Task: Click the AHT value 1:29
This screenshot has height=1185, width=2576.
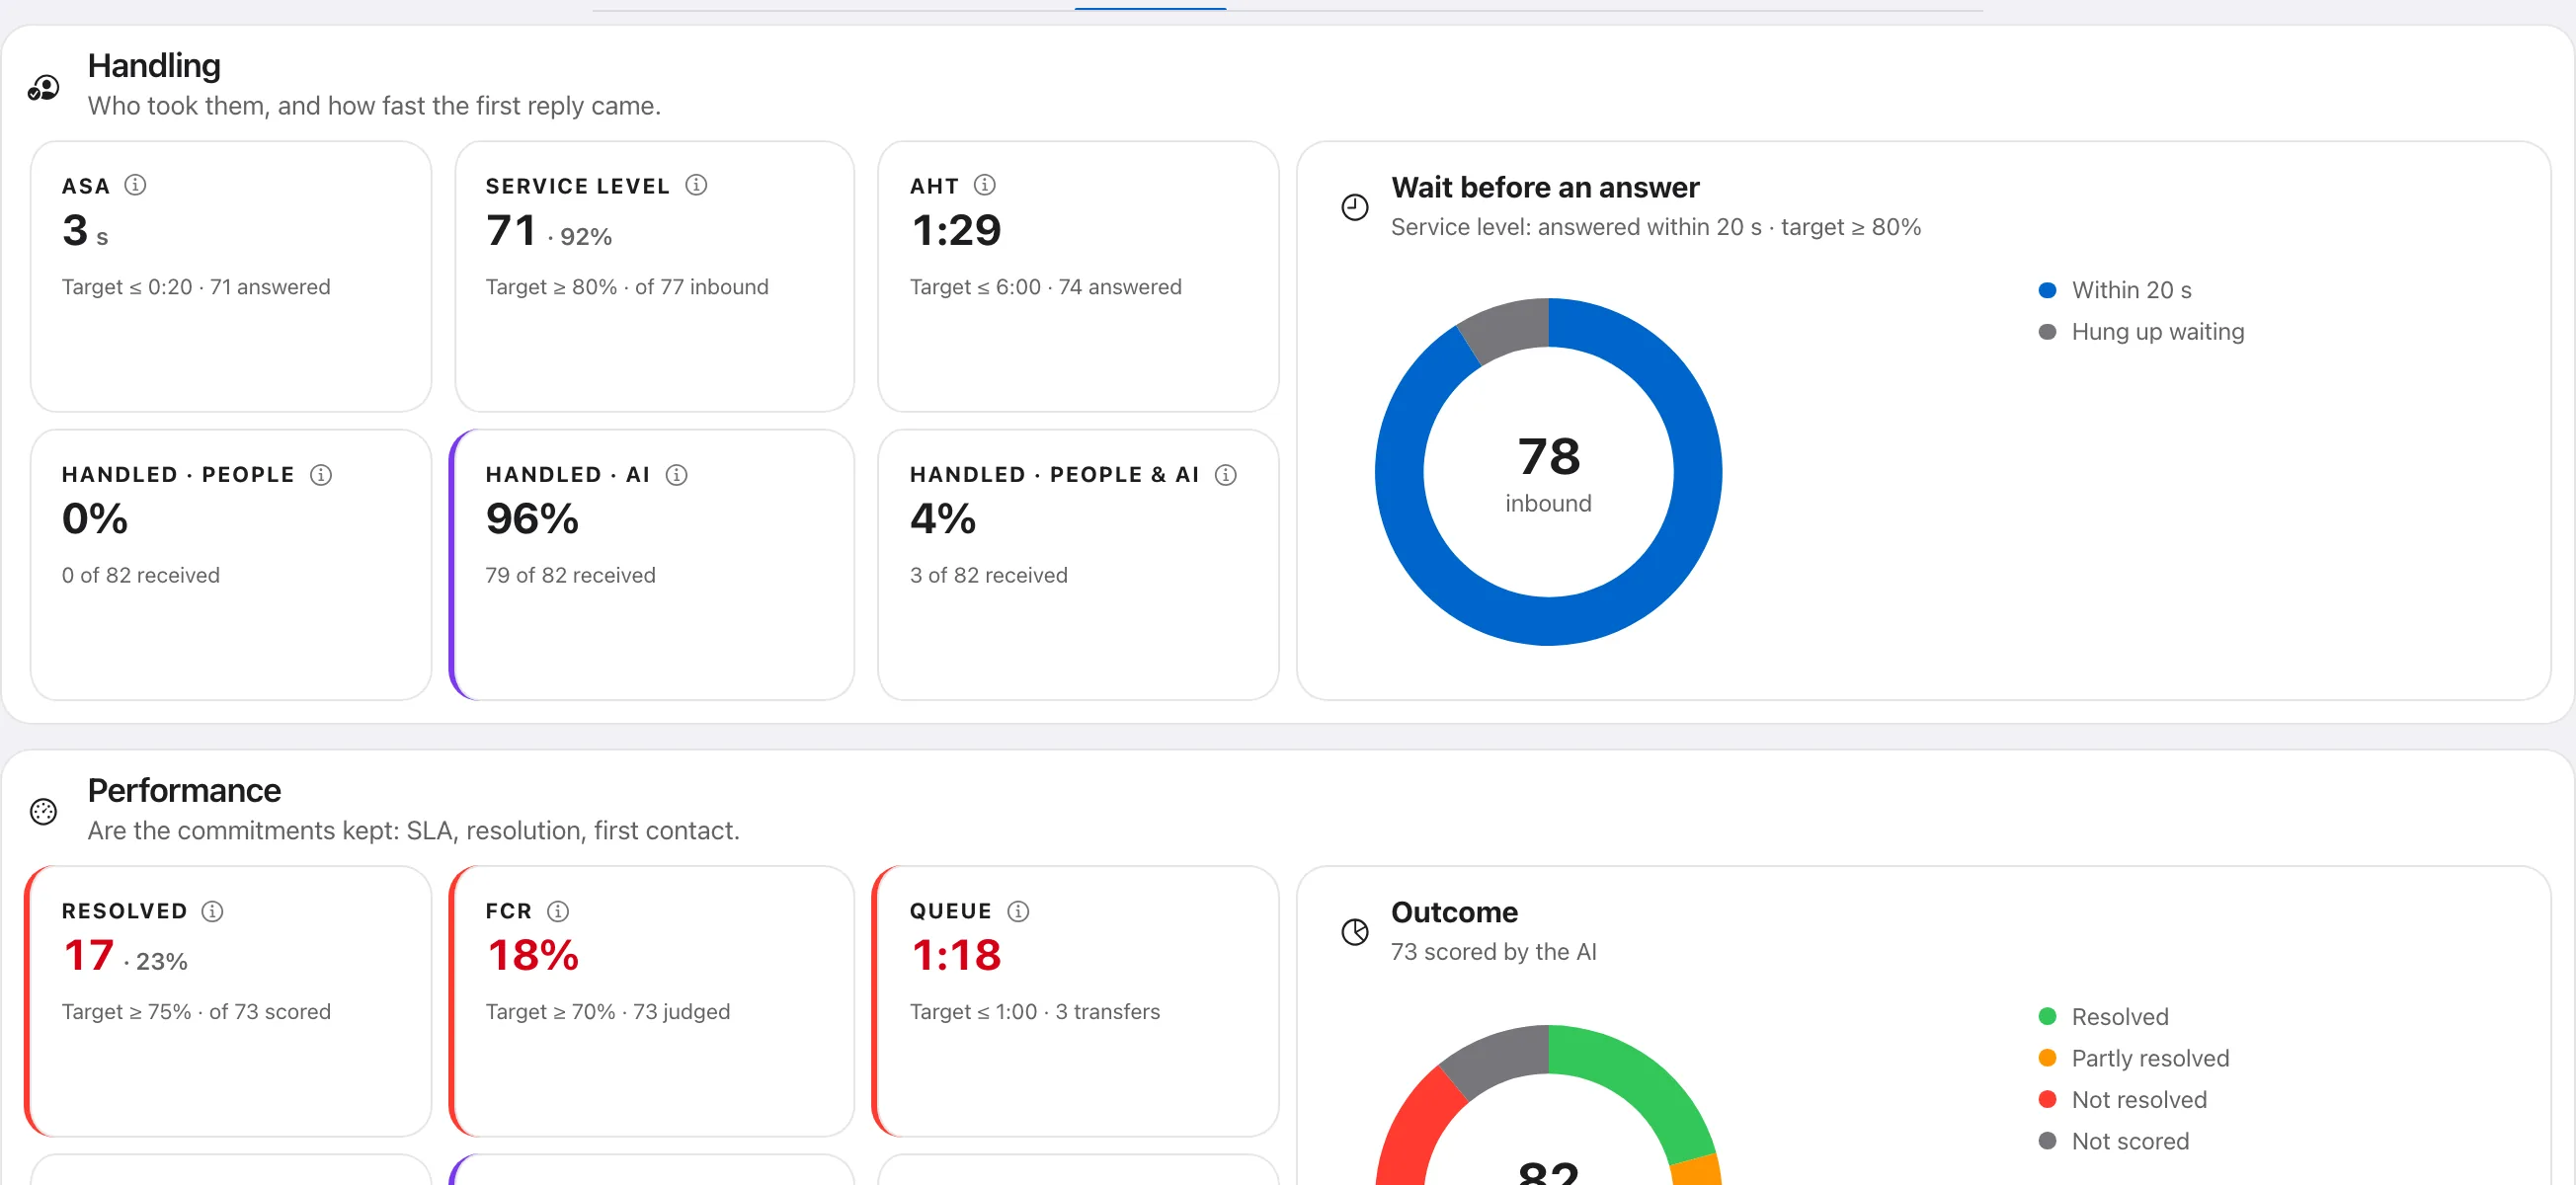Action: pos(955,231)
